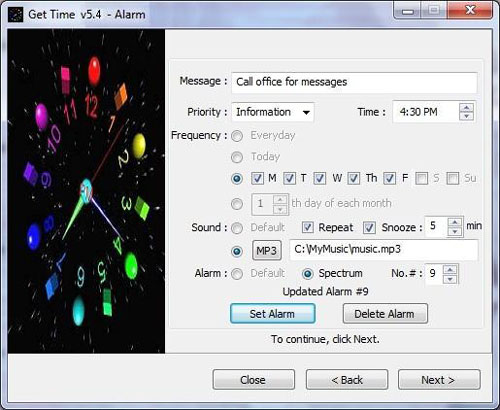
Task: Choose the Spectrum alarm radio option
Action: coord(307,274)
